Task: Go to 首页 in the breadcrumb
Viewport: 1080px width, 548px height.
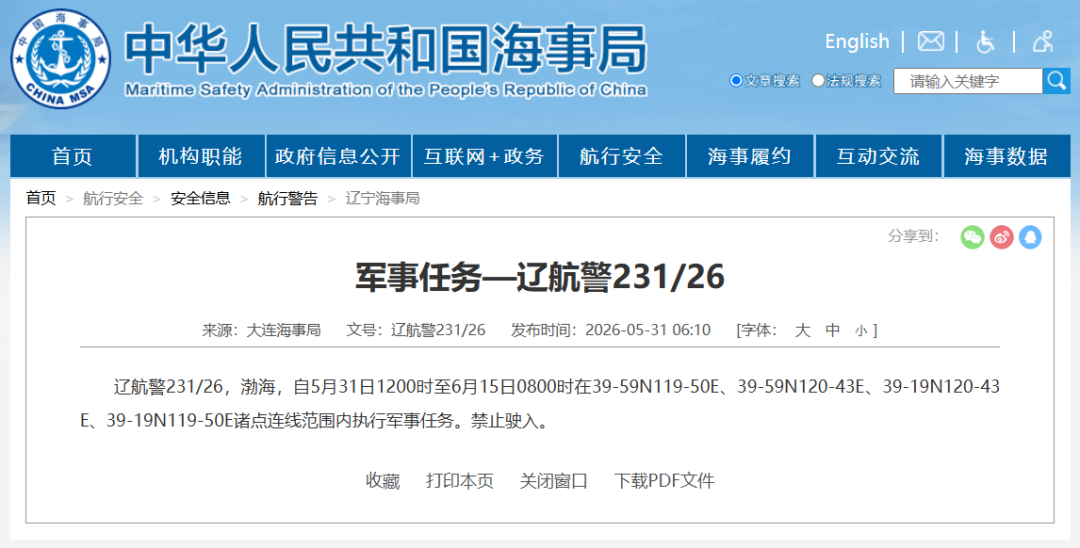Action: 41,198
